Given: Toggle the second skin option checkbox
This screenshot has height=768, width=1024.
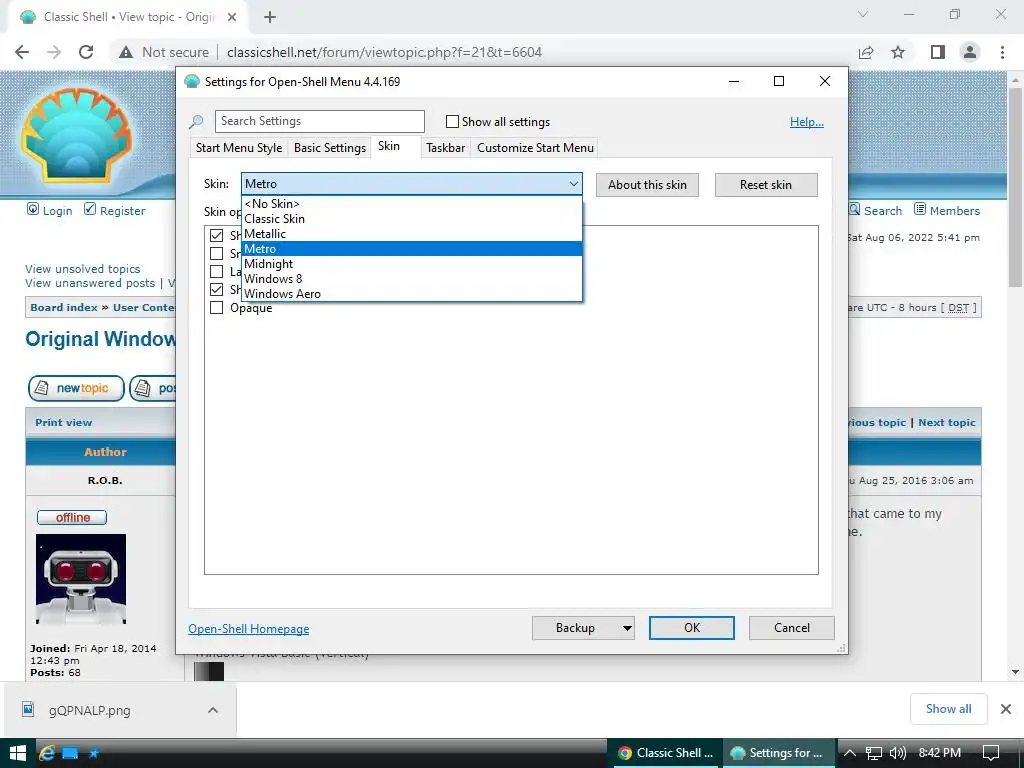Looking at the screenshot, I should tap(216, 253).
